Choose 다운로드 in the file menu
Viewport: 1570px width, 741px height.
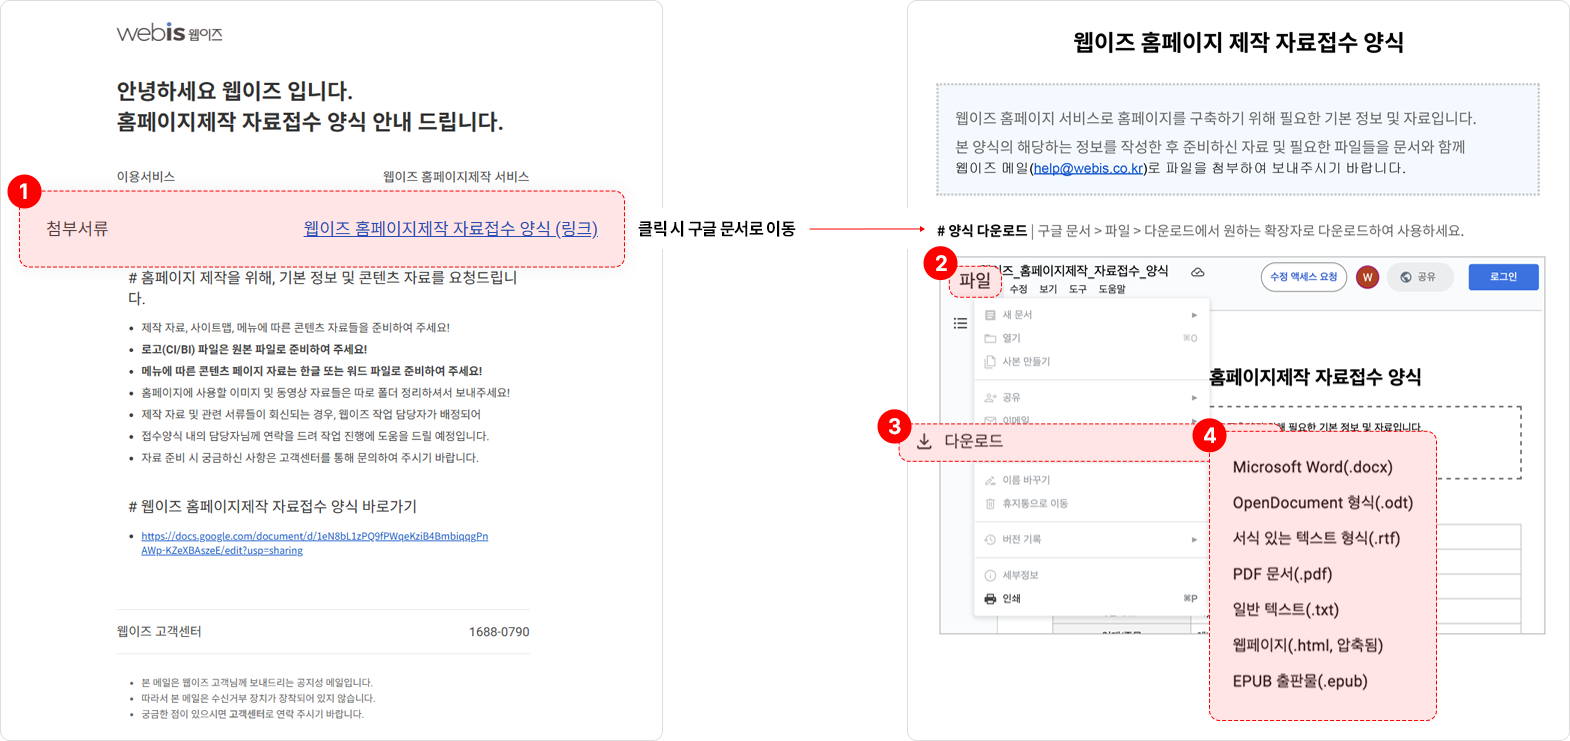pos(1055,441)
